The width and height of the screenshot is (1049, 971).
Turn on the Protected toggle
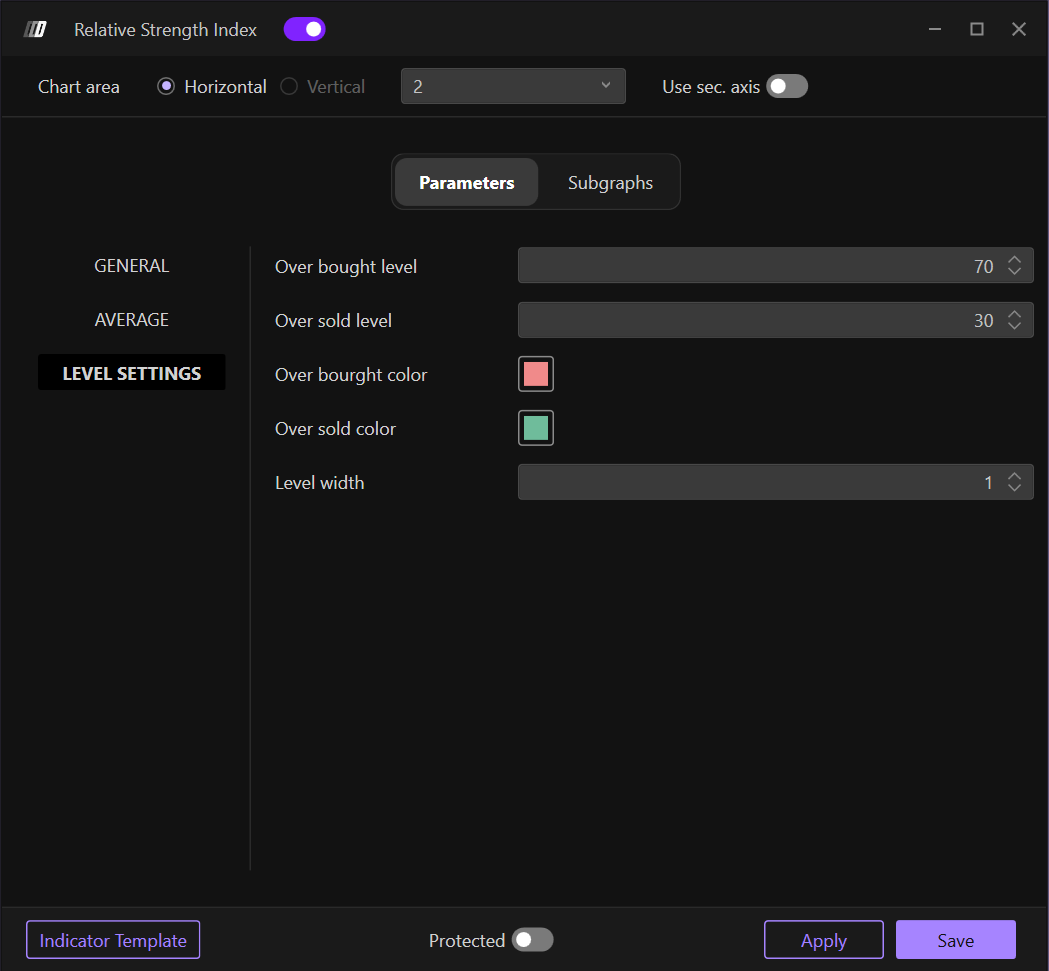[x=532, y=940]
